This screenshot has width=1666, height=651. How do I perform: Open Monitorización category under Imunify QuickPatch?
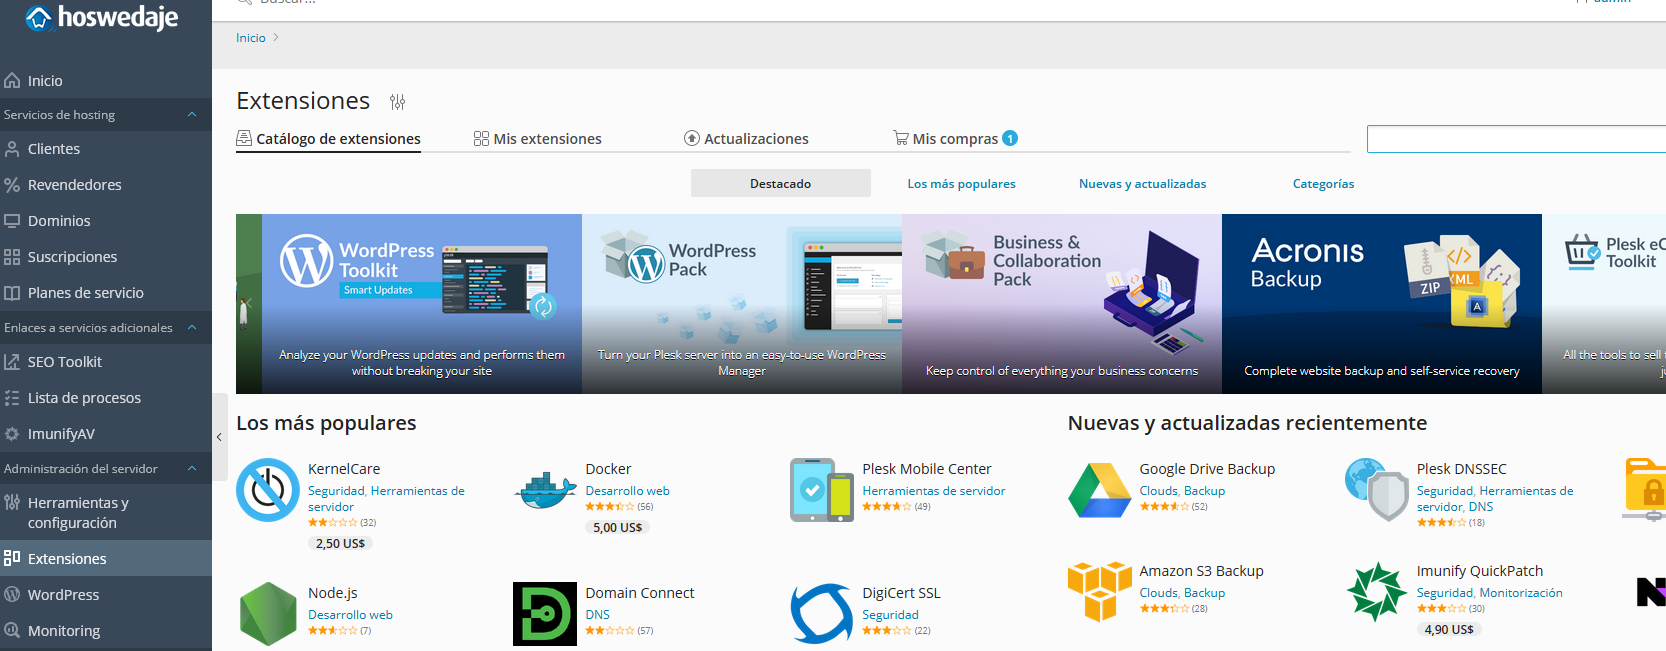click(1520, 593)
